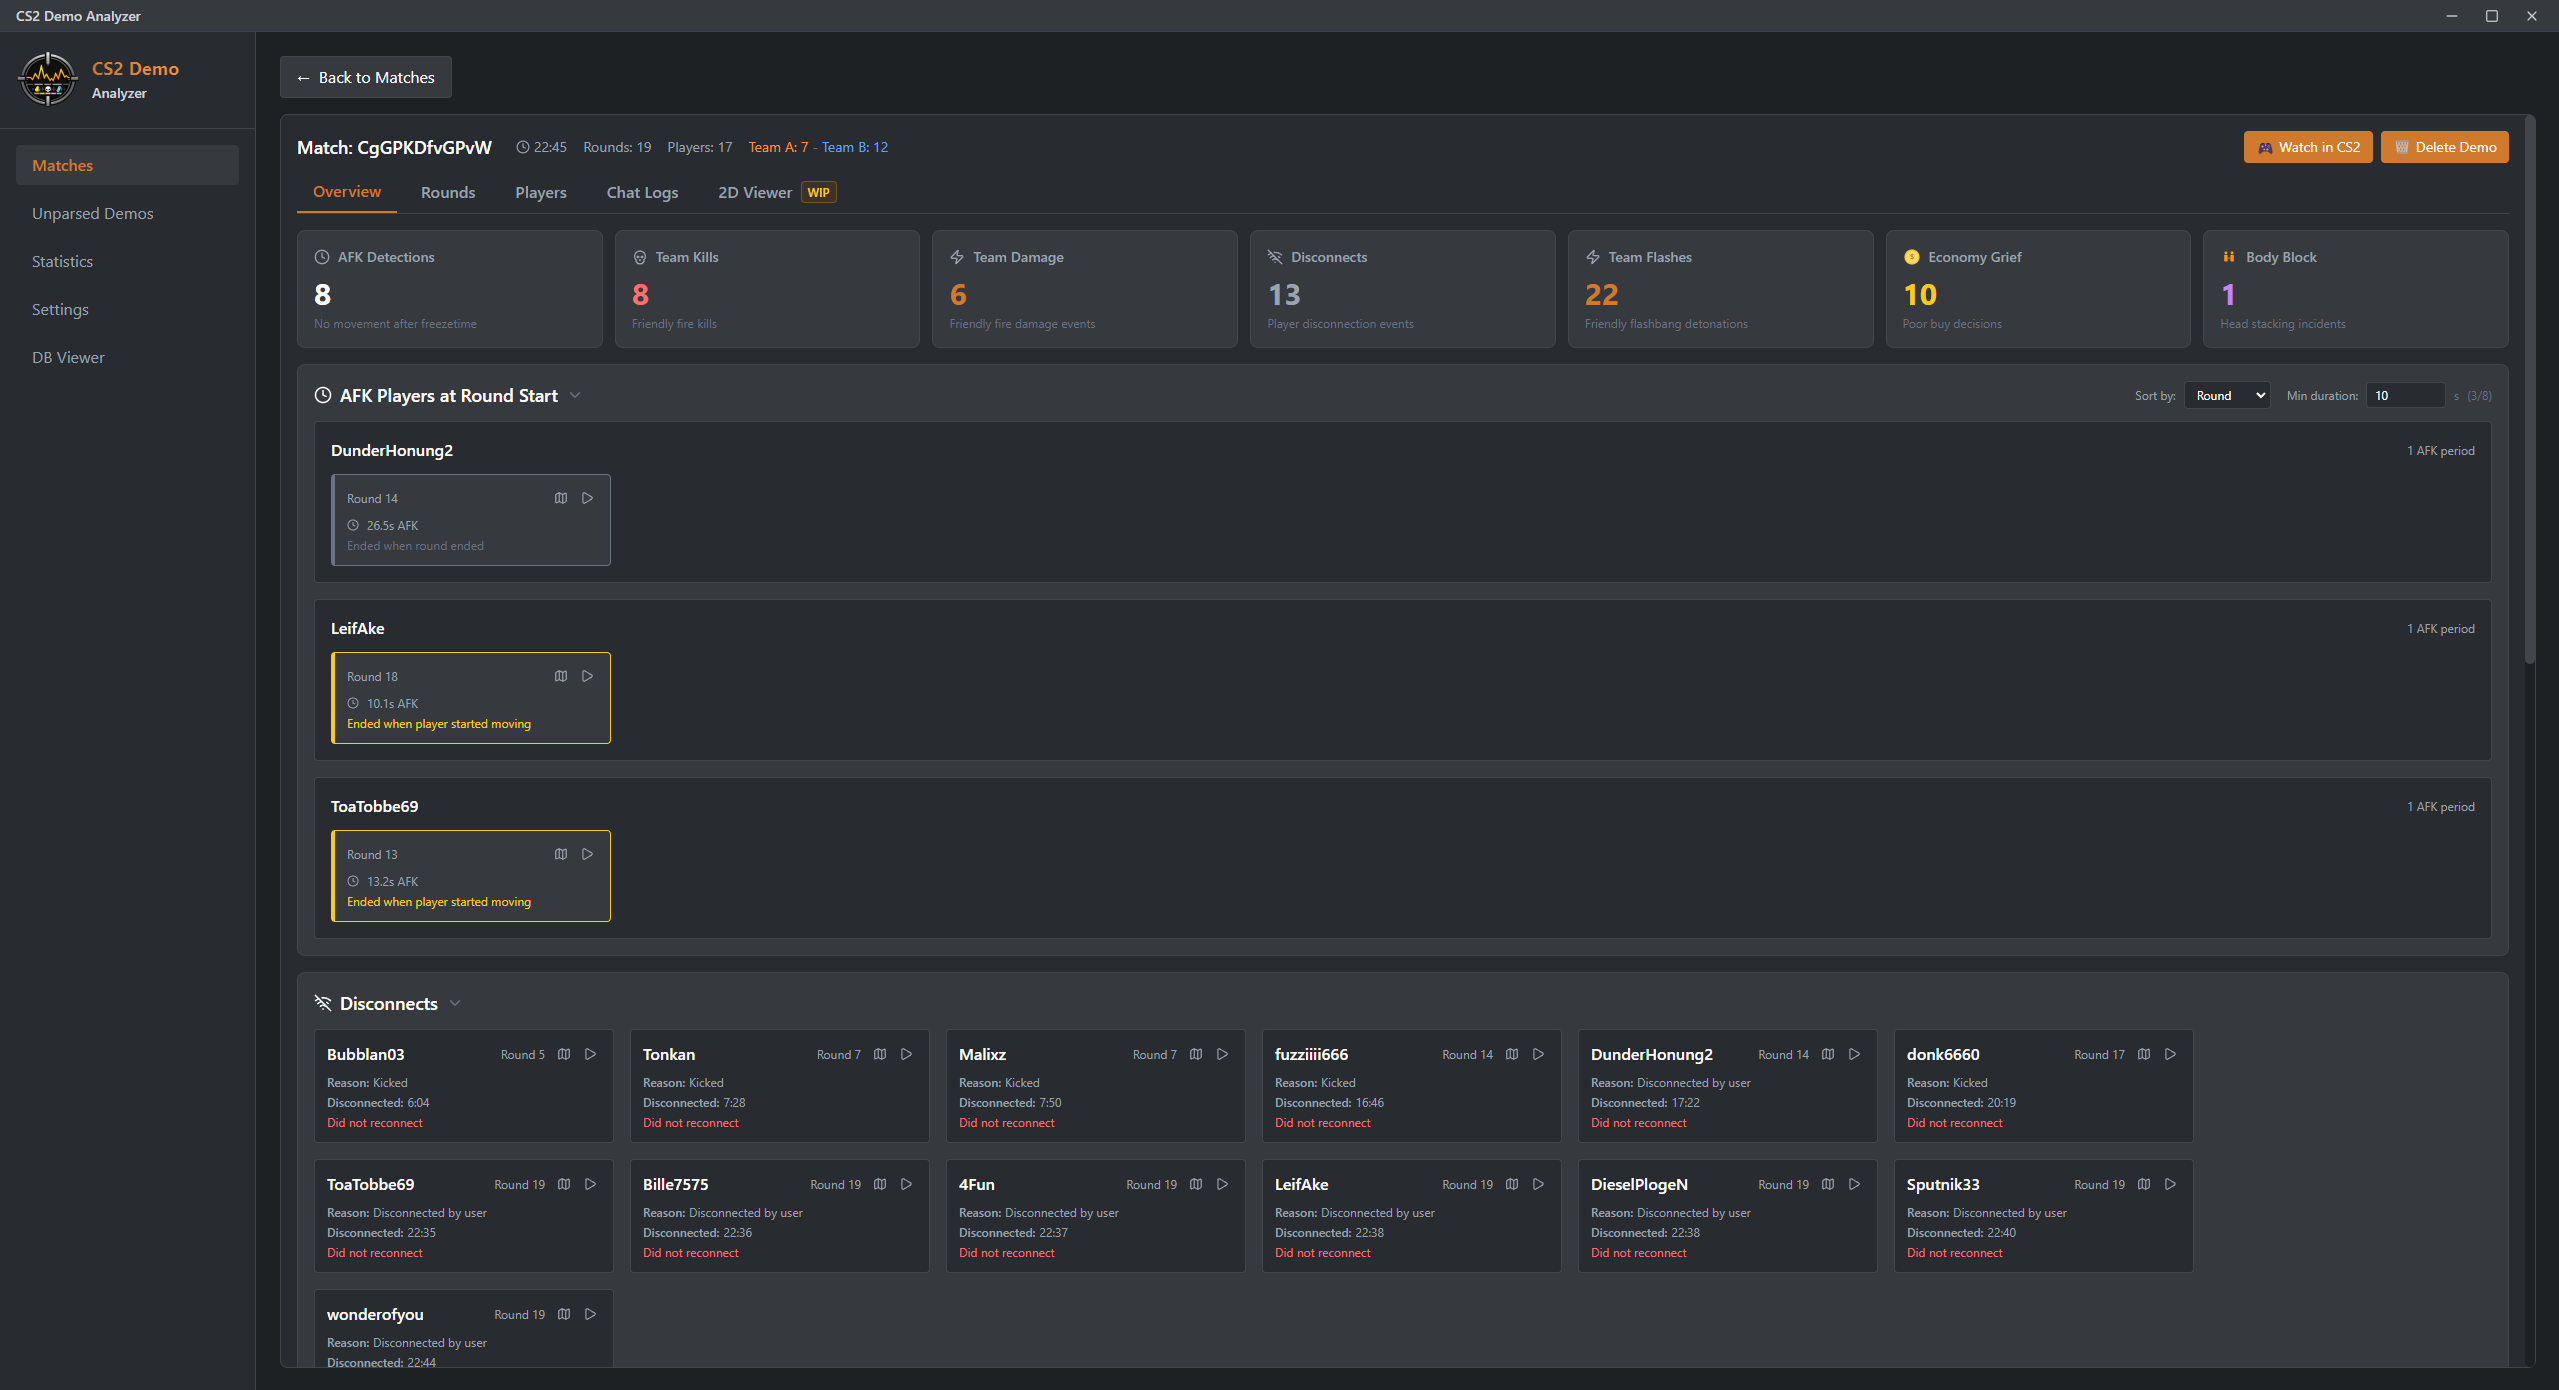Open map view for ToaTobbe69 Round 13 AFK
Image resolution: width=2559 pixels, height=1390 pixels.
(561, 854)
